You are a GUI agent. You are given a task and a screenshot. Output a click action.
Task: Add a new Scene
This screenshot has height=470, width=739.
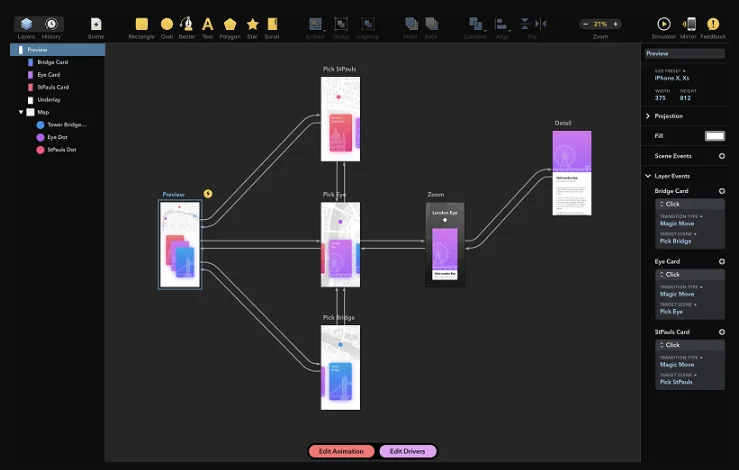pos(96,24)
